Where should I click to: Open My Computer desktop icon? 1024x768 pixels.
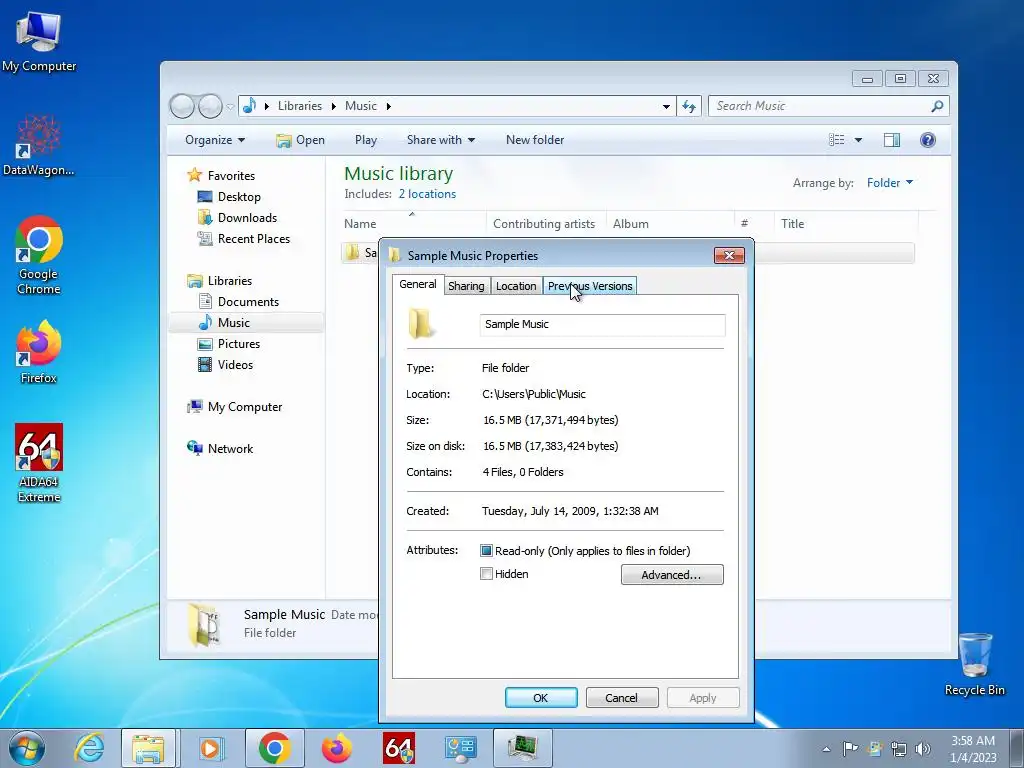[39, 41]
